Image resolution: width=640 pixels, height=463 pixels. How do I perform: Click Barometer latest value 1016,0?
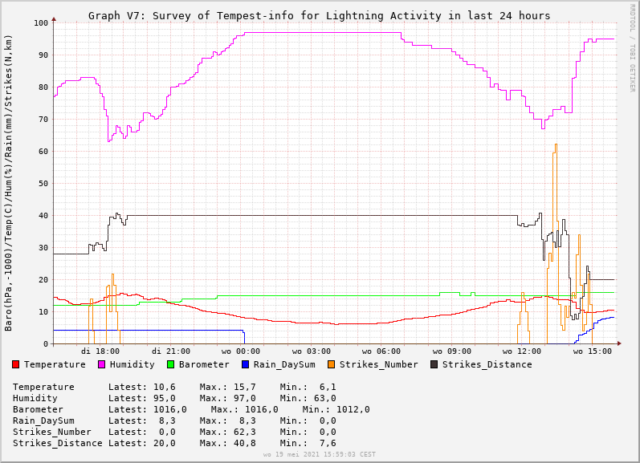(x=170, y=410)
